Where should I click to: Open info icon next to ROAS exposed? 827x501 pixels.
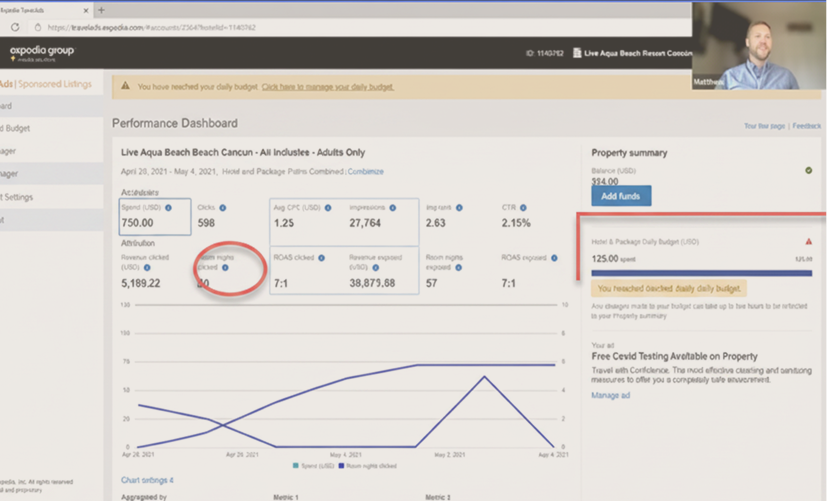(x=554, y=258)
